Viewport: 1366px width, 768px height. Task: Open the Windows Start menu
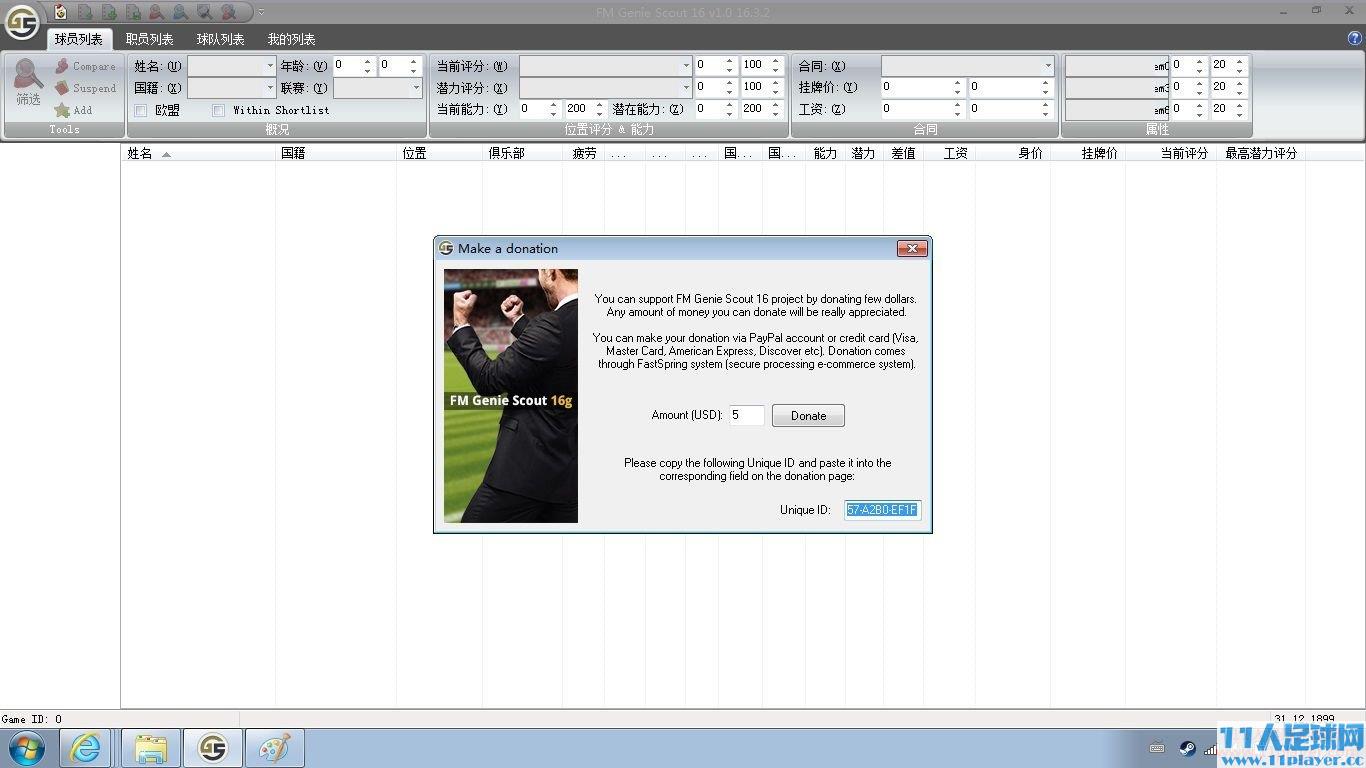click(x=27, y=748)
